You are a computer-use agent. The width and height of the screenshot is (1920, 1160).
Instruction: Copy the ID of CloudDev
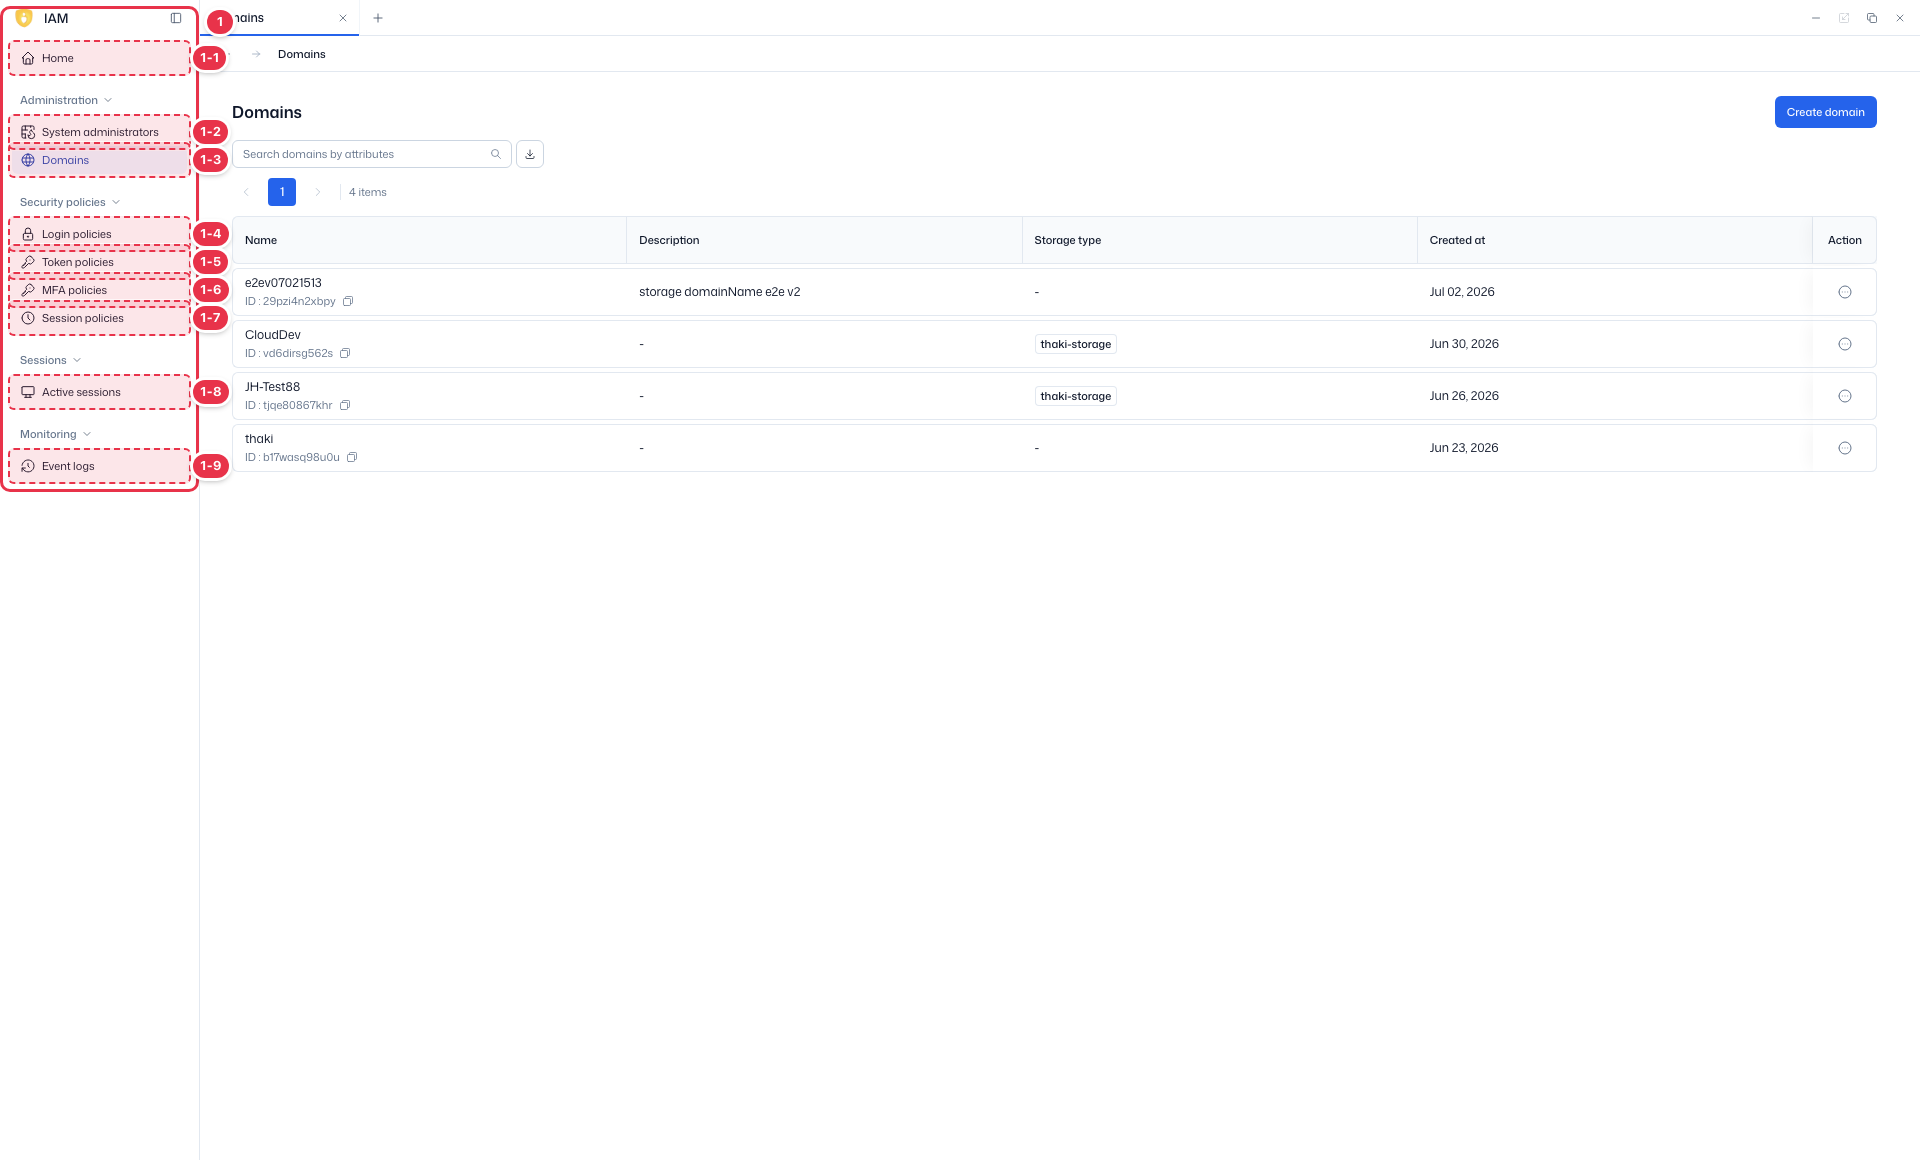[345, 353]
